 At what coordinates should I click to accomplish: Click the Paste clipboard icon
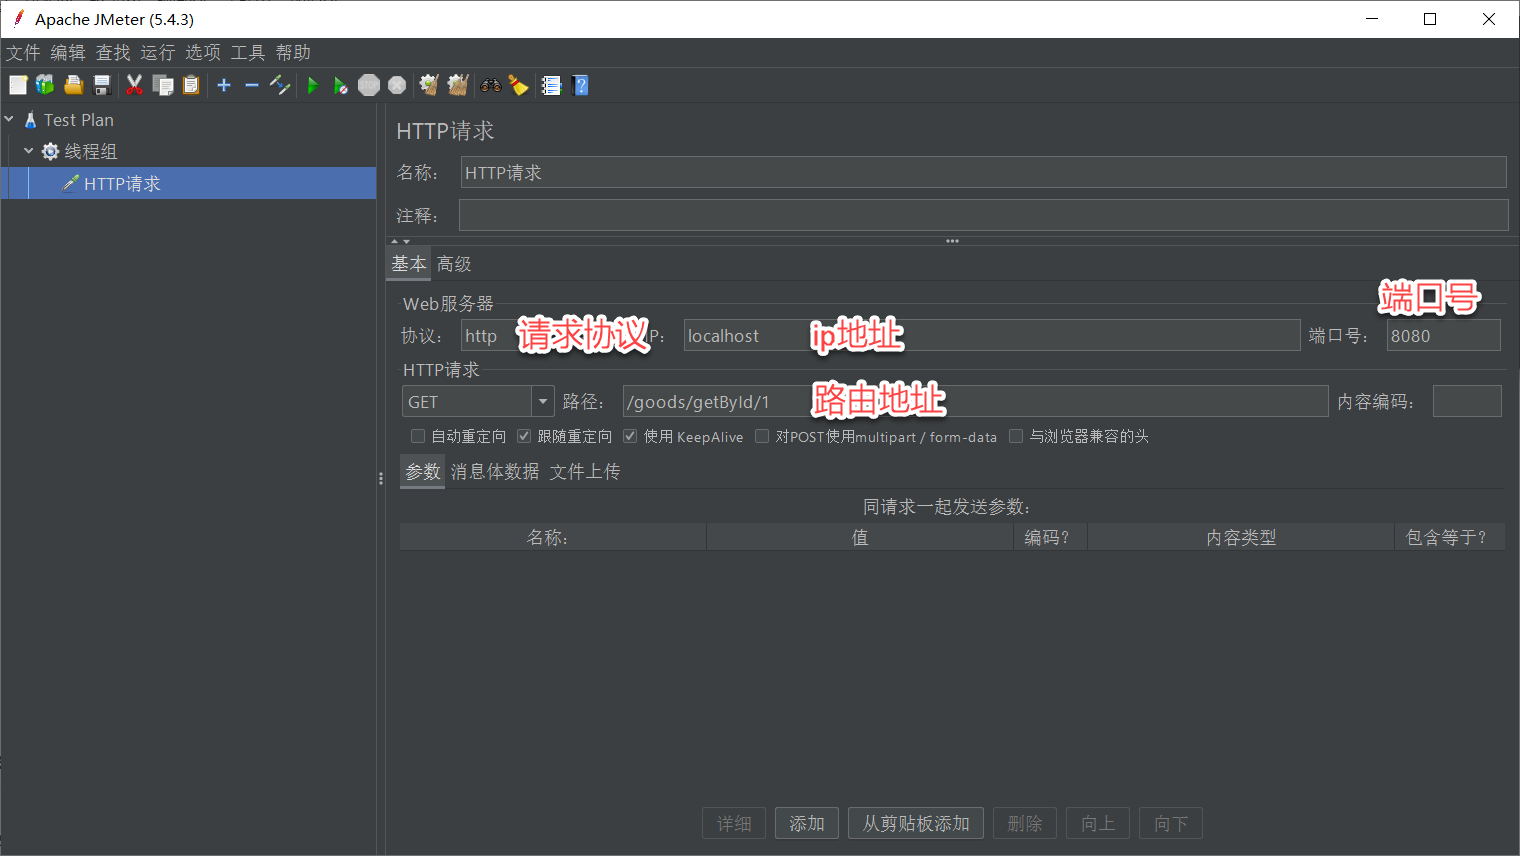tap(191, 86)
